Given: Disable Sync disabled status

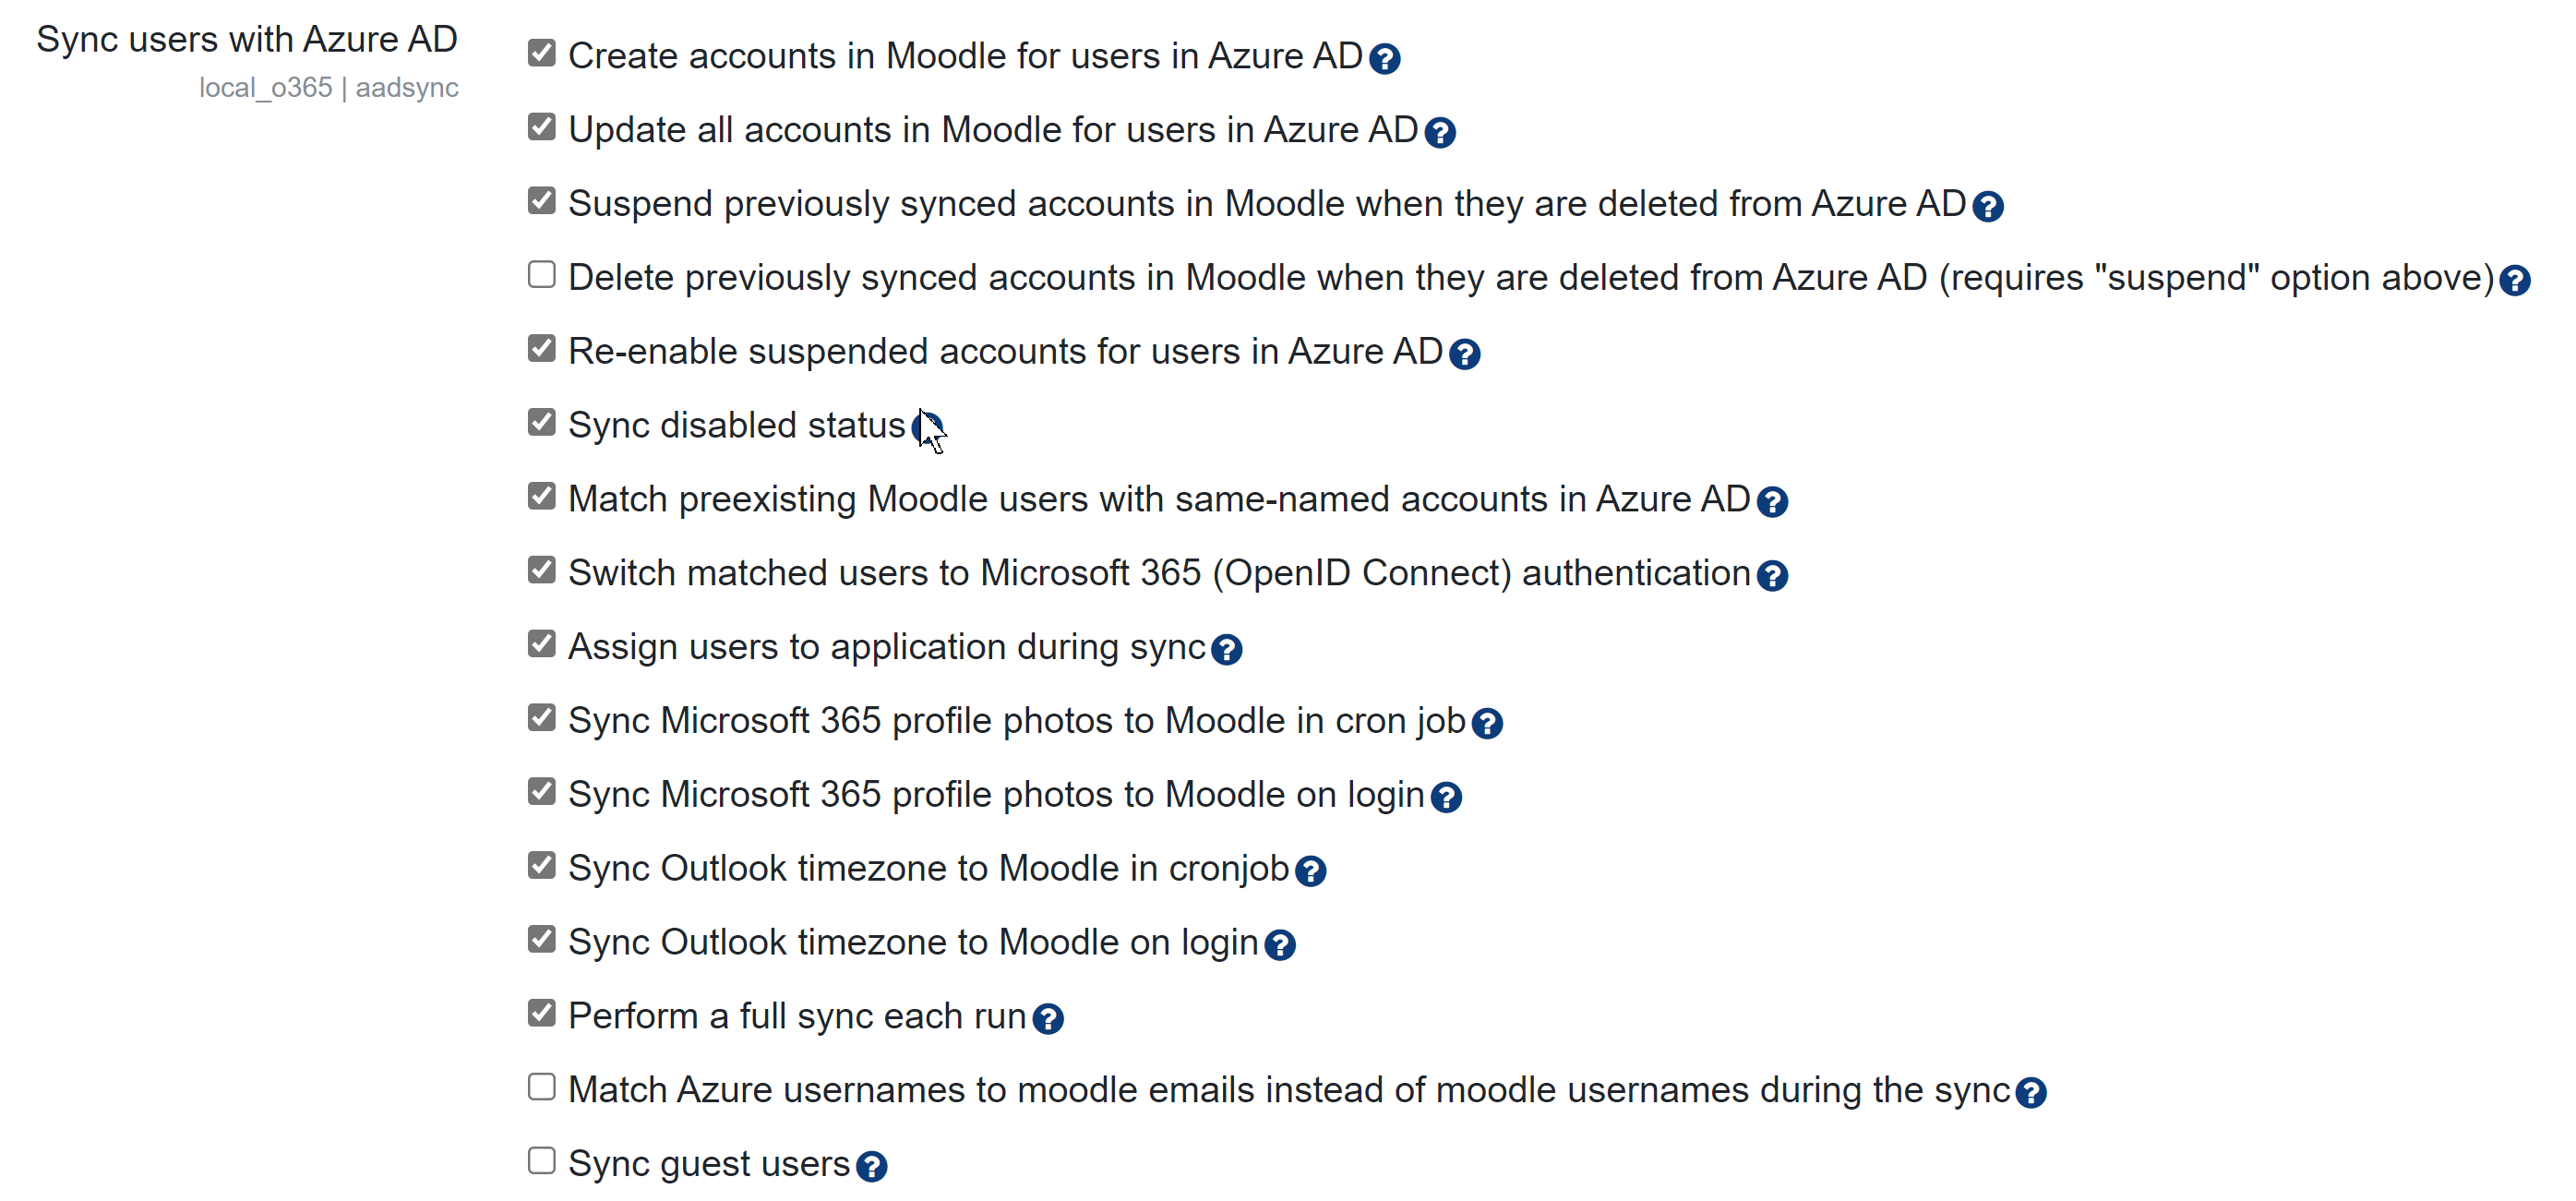Looking at the screenshot, I should coord(541,422).
